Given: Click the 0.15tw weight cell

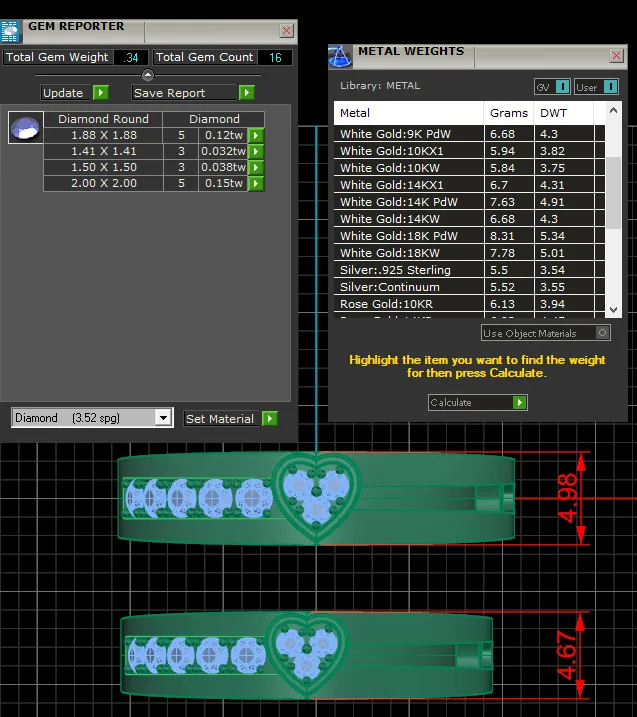Looking at the screenshot, I should 224,183.
